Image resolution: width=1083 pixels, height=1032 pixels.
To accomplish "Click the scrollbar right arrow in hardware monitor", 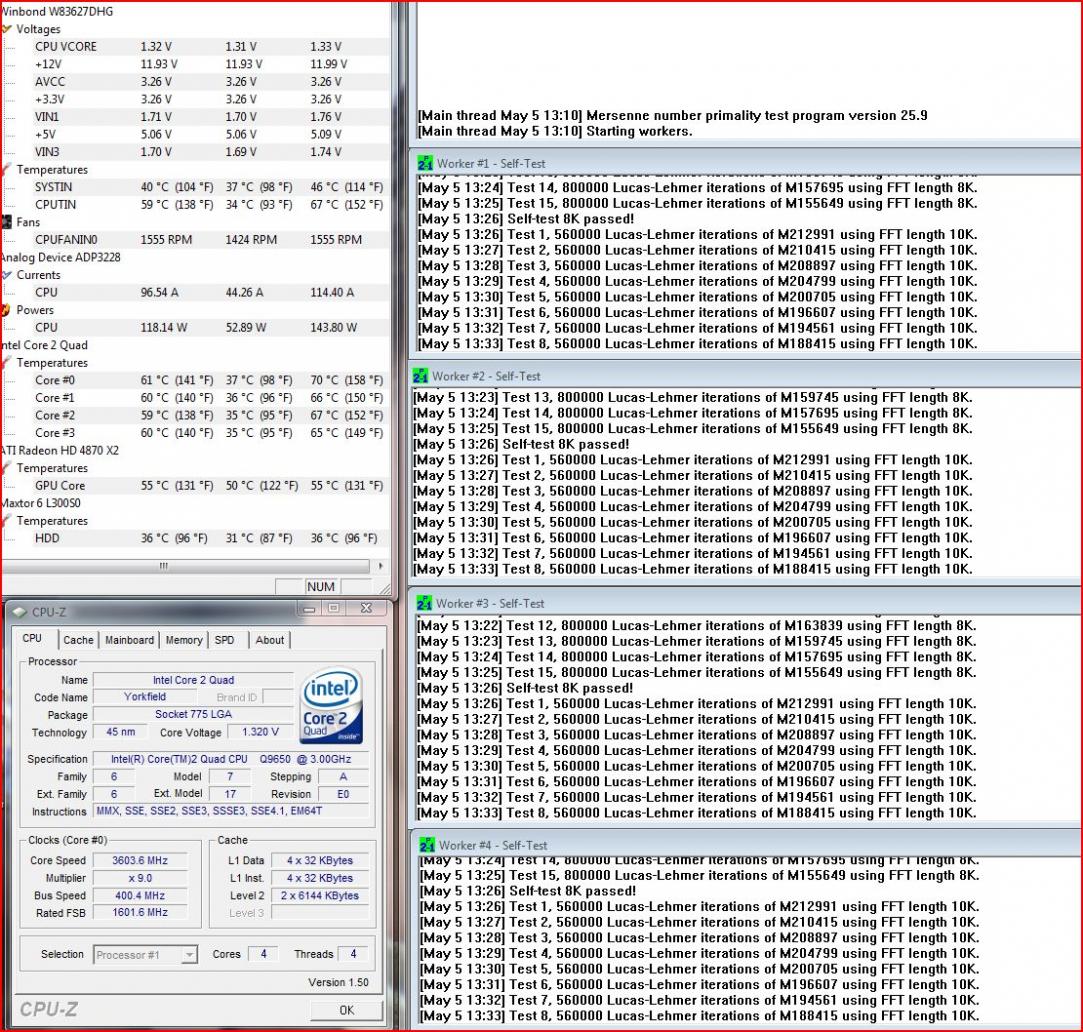I will point(380,566).
